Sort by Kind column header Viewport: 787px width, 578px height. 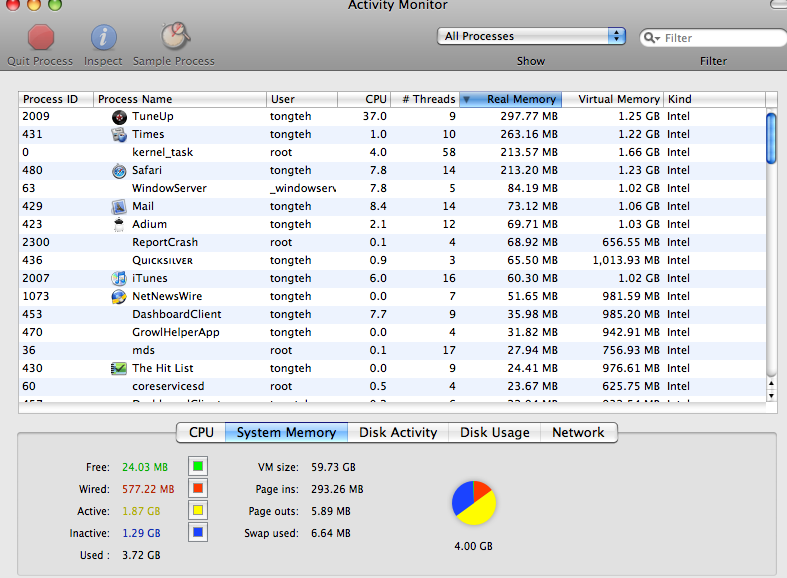714,99
